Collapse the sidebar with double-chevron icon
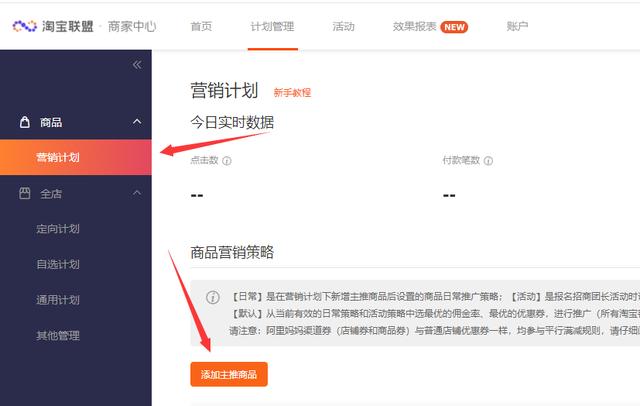This screenshot has width=640, height=406. point(137,65)
